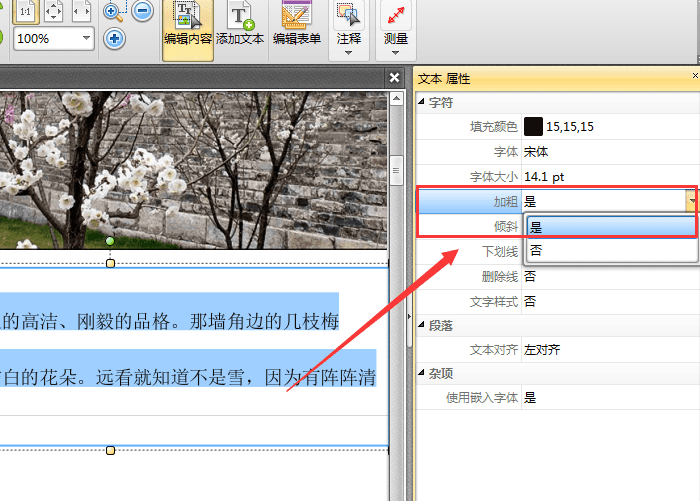
Task: Open the 加粗 dropdown arrow
Action: pyautogui.click(x=692, y=201)
